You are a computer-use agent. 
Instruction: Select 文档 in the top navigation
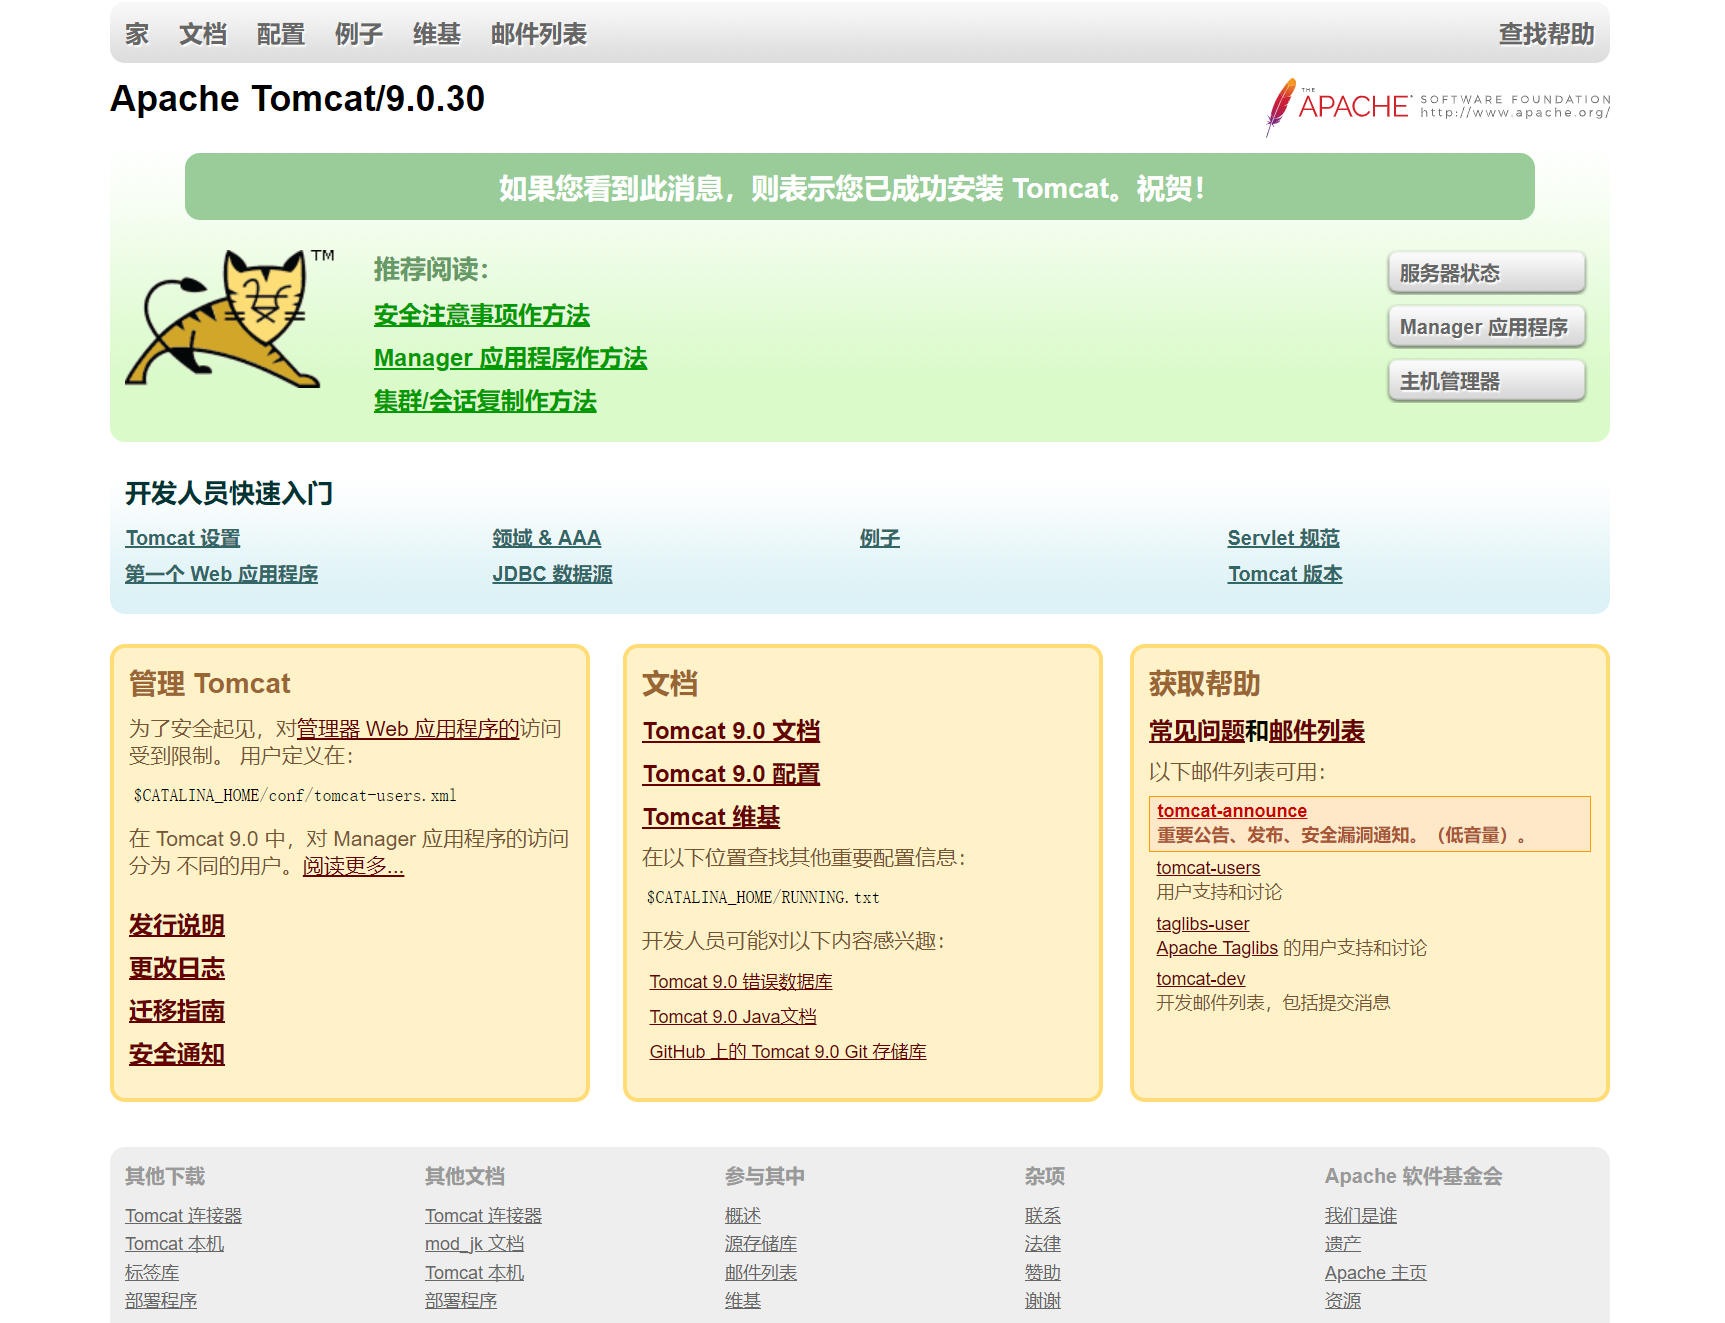pyautogui.click(x=202, y=33)
